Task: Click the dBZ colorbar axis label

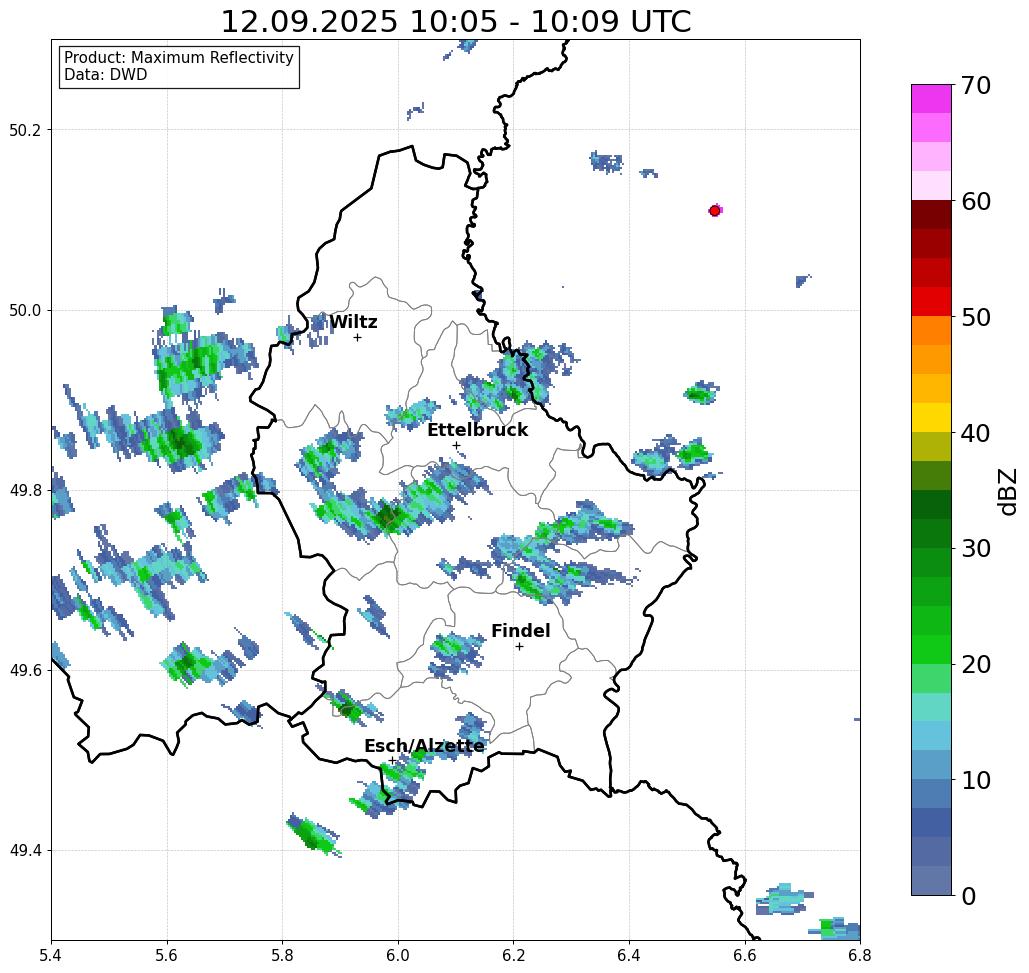Action: (x=1007, y=490)
